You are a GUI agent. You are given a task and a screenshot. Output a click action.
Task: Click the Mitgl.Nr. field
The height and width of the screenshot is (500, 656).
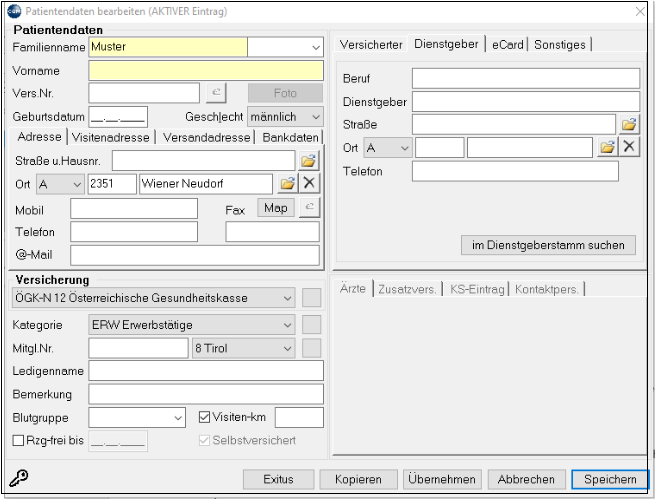[x=138, y=348]
